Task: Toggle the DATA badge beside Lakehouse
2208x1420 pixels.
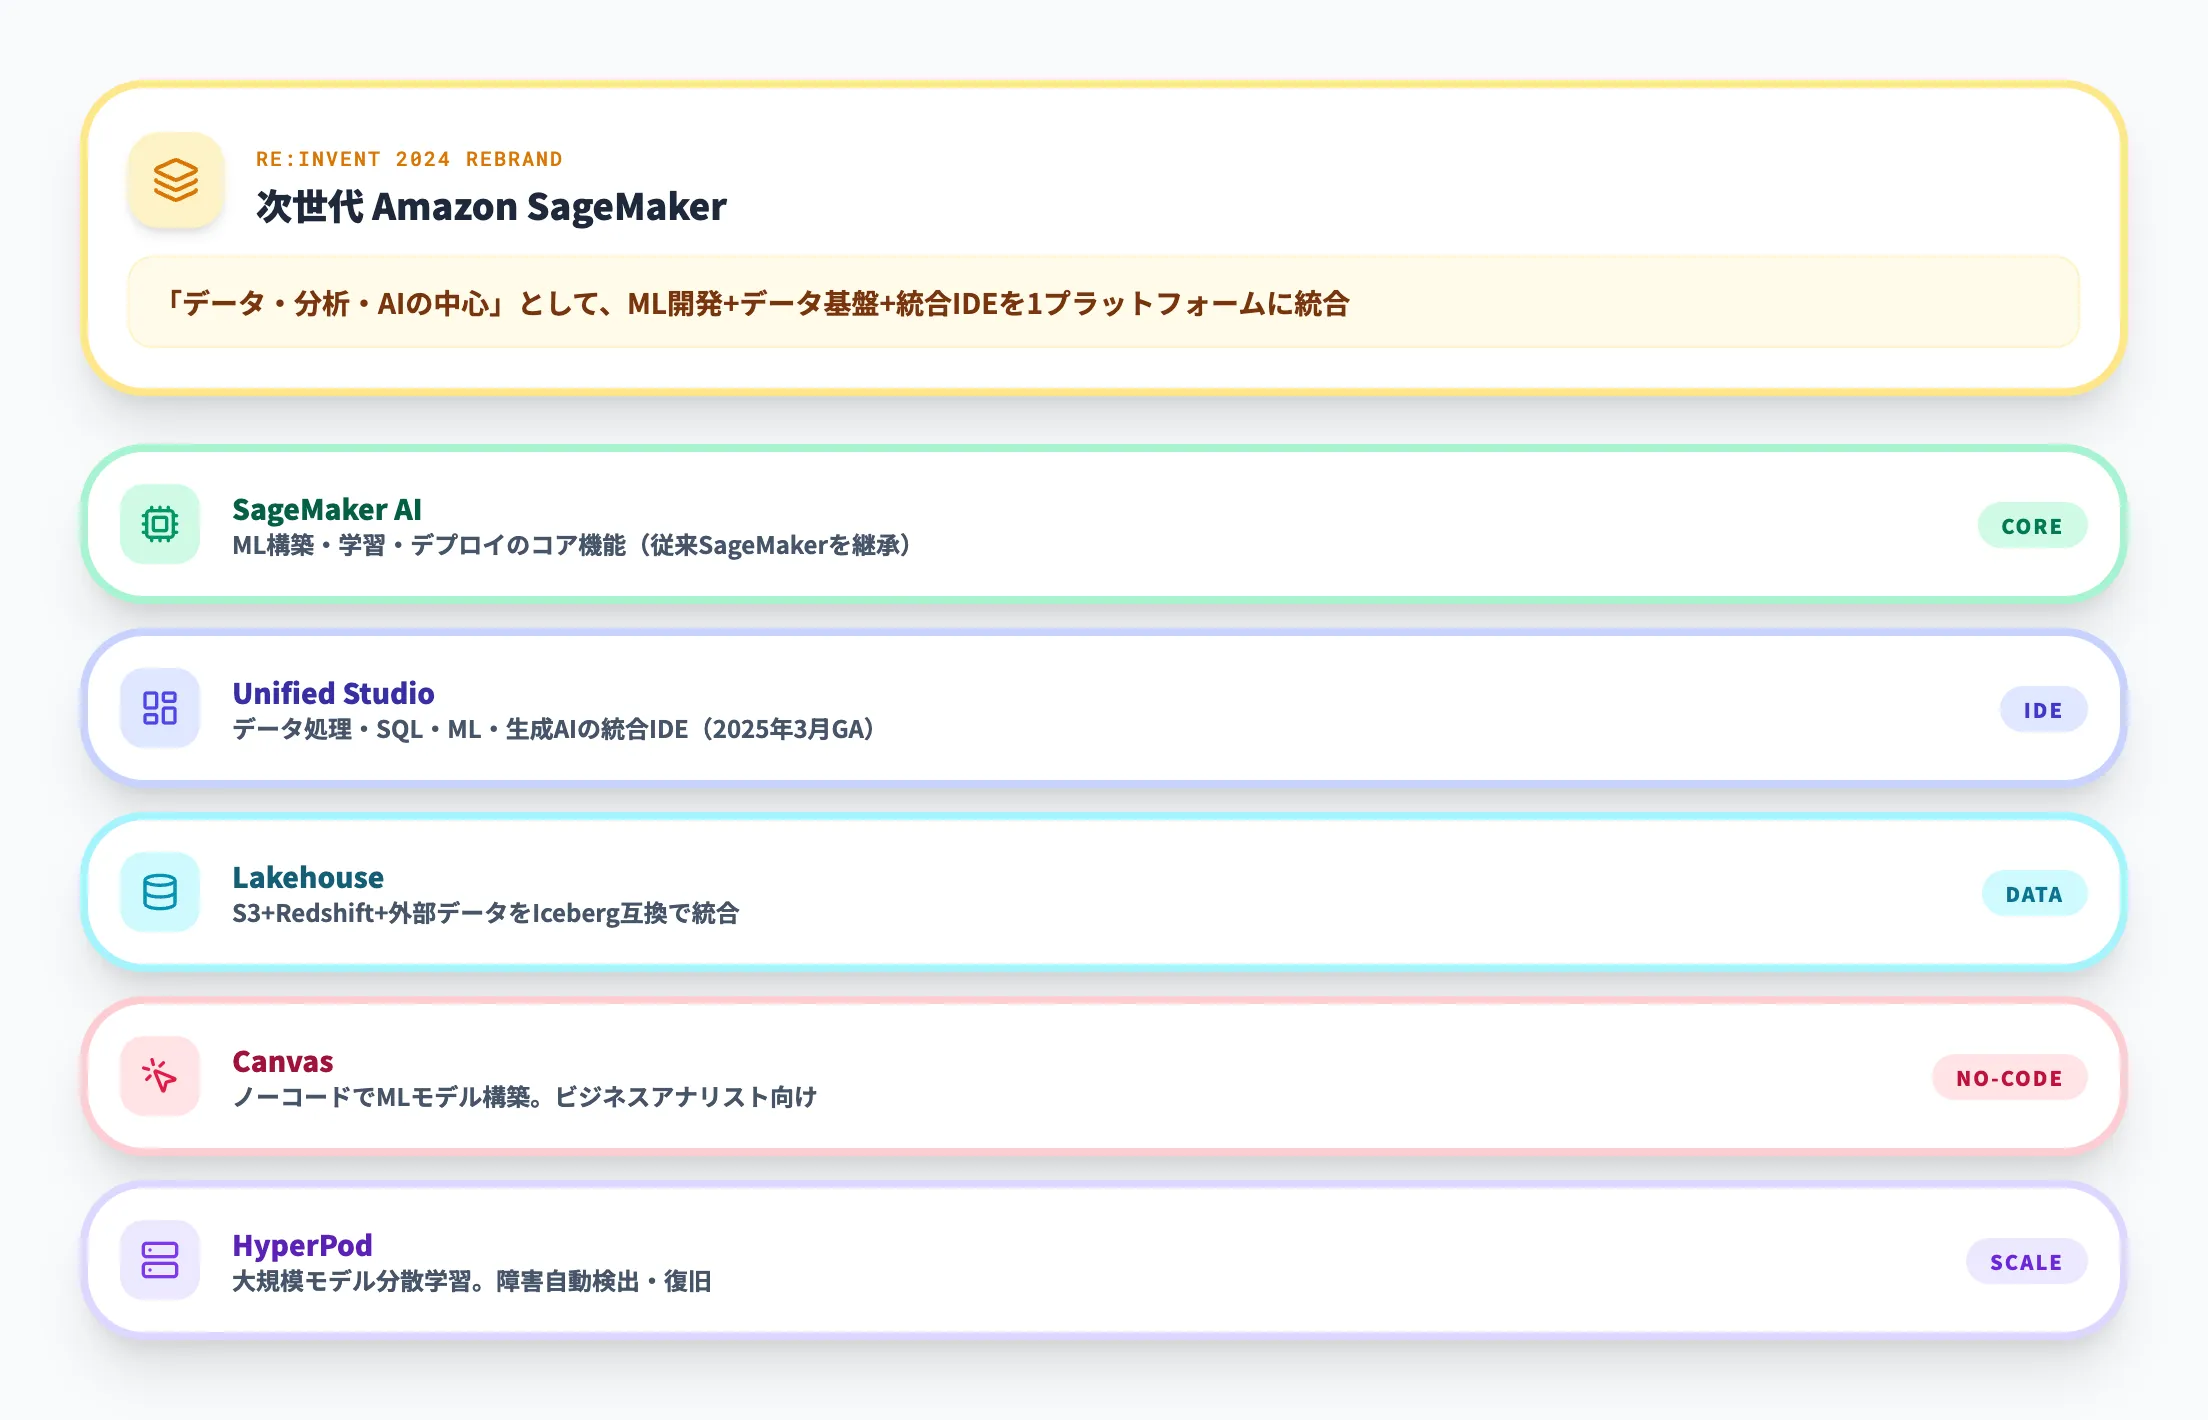Action: click(2034, 893)
